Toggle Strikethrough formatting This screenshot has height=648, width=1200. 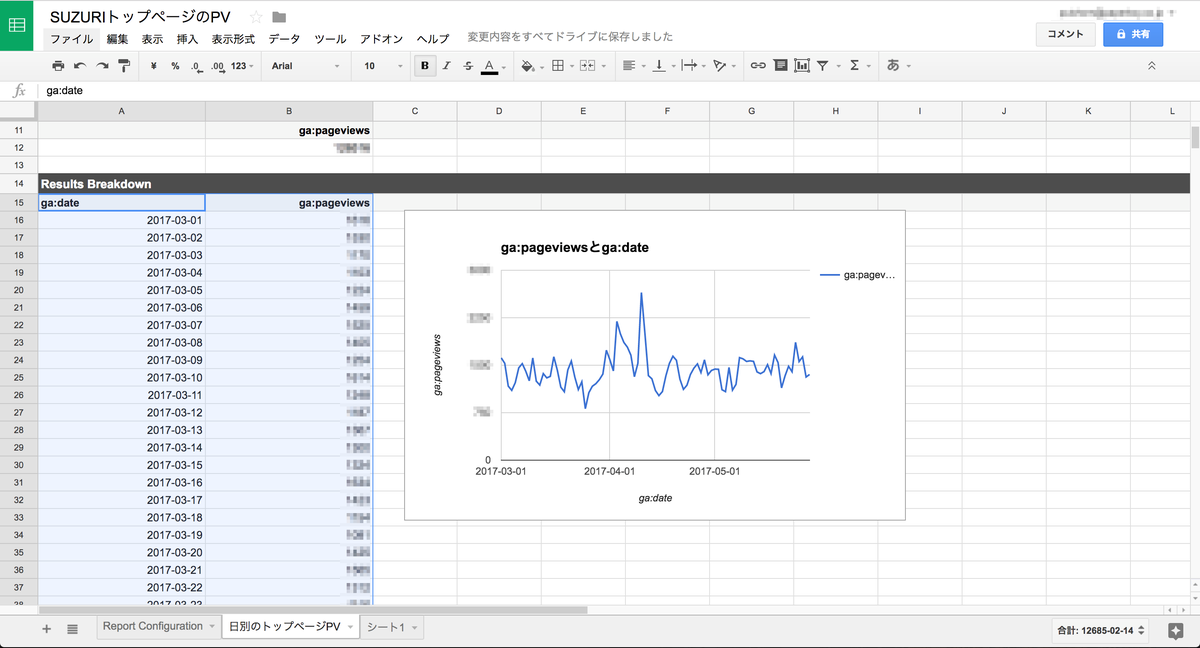pyautogui.click(x=468, y=66)
